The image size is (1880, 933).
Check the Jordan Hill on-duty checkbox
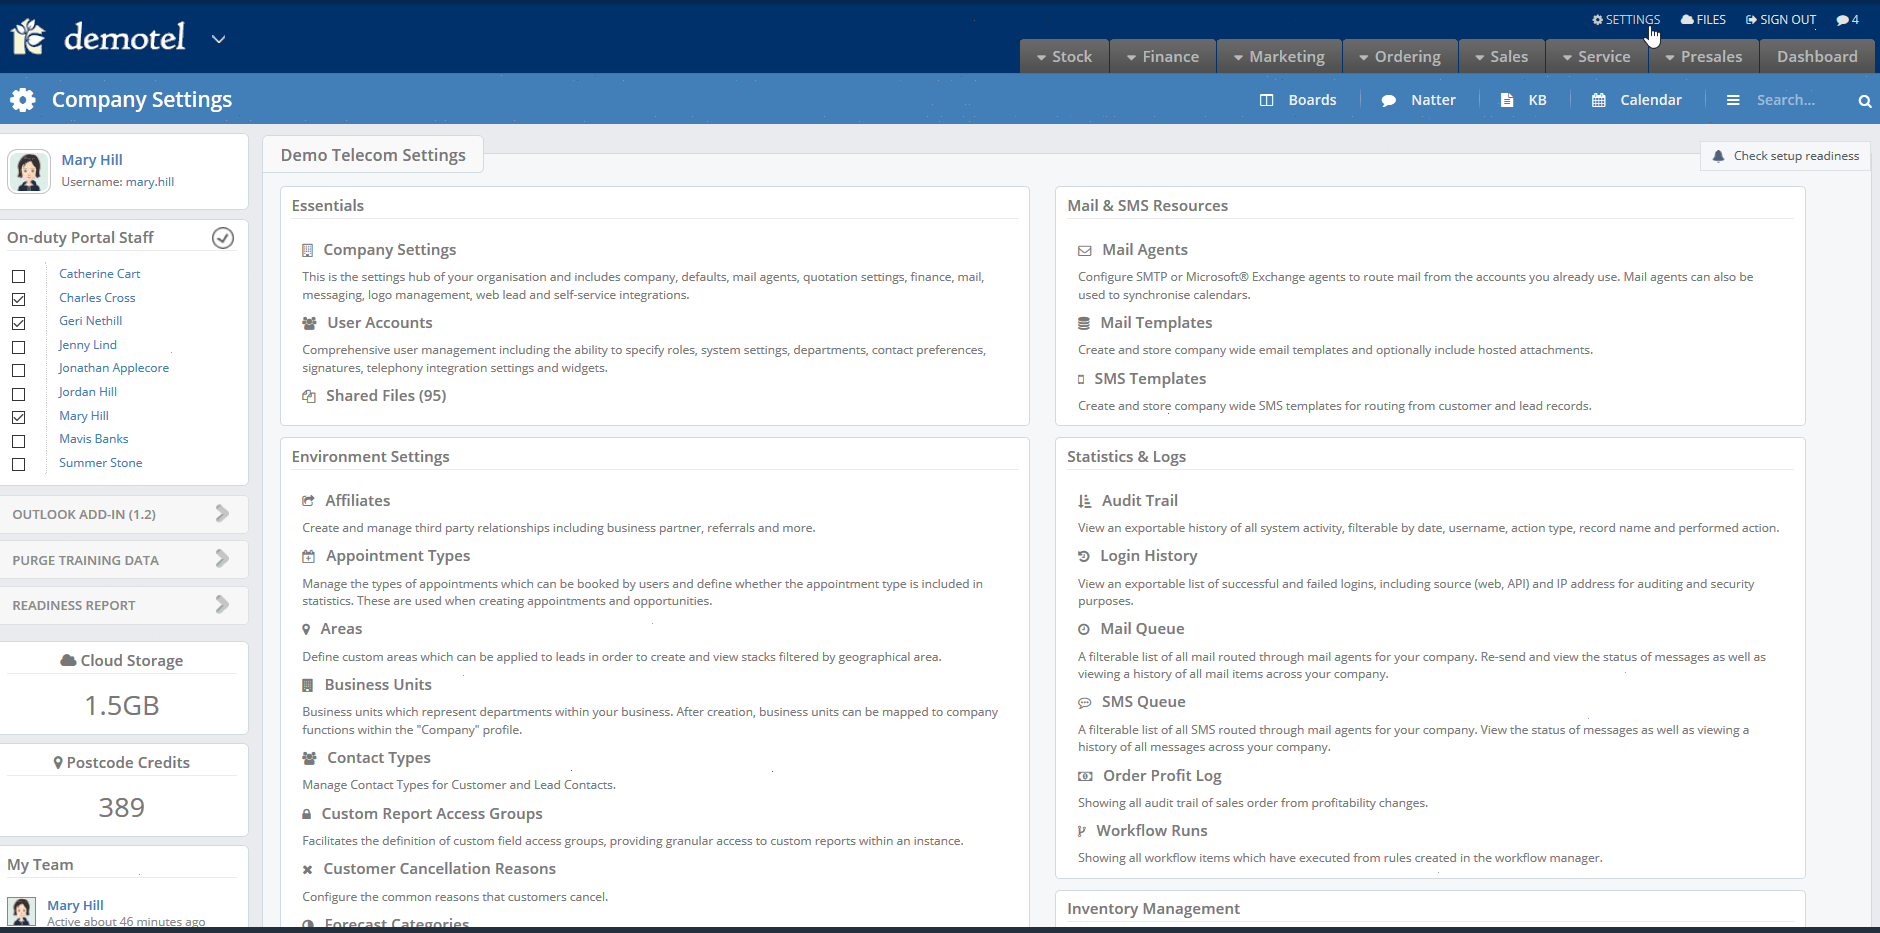point(18,394)
